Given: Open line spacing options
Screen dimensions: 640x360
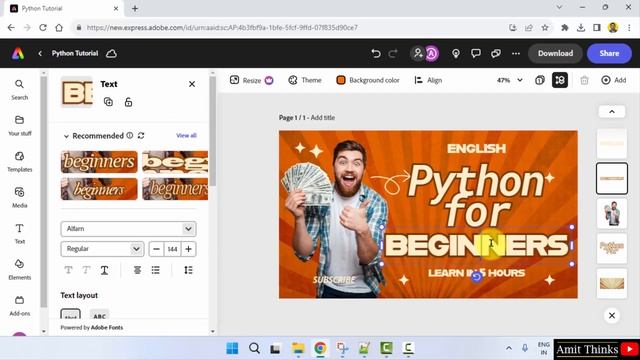Looking at the screenshot, I should pyautogui.click(x=188, y=270).
